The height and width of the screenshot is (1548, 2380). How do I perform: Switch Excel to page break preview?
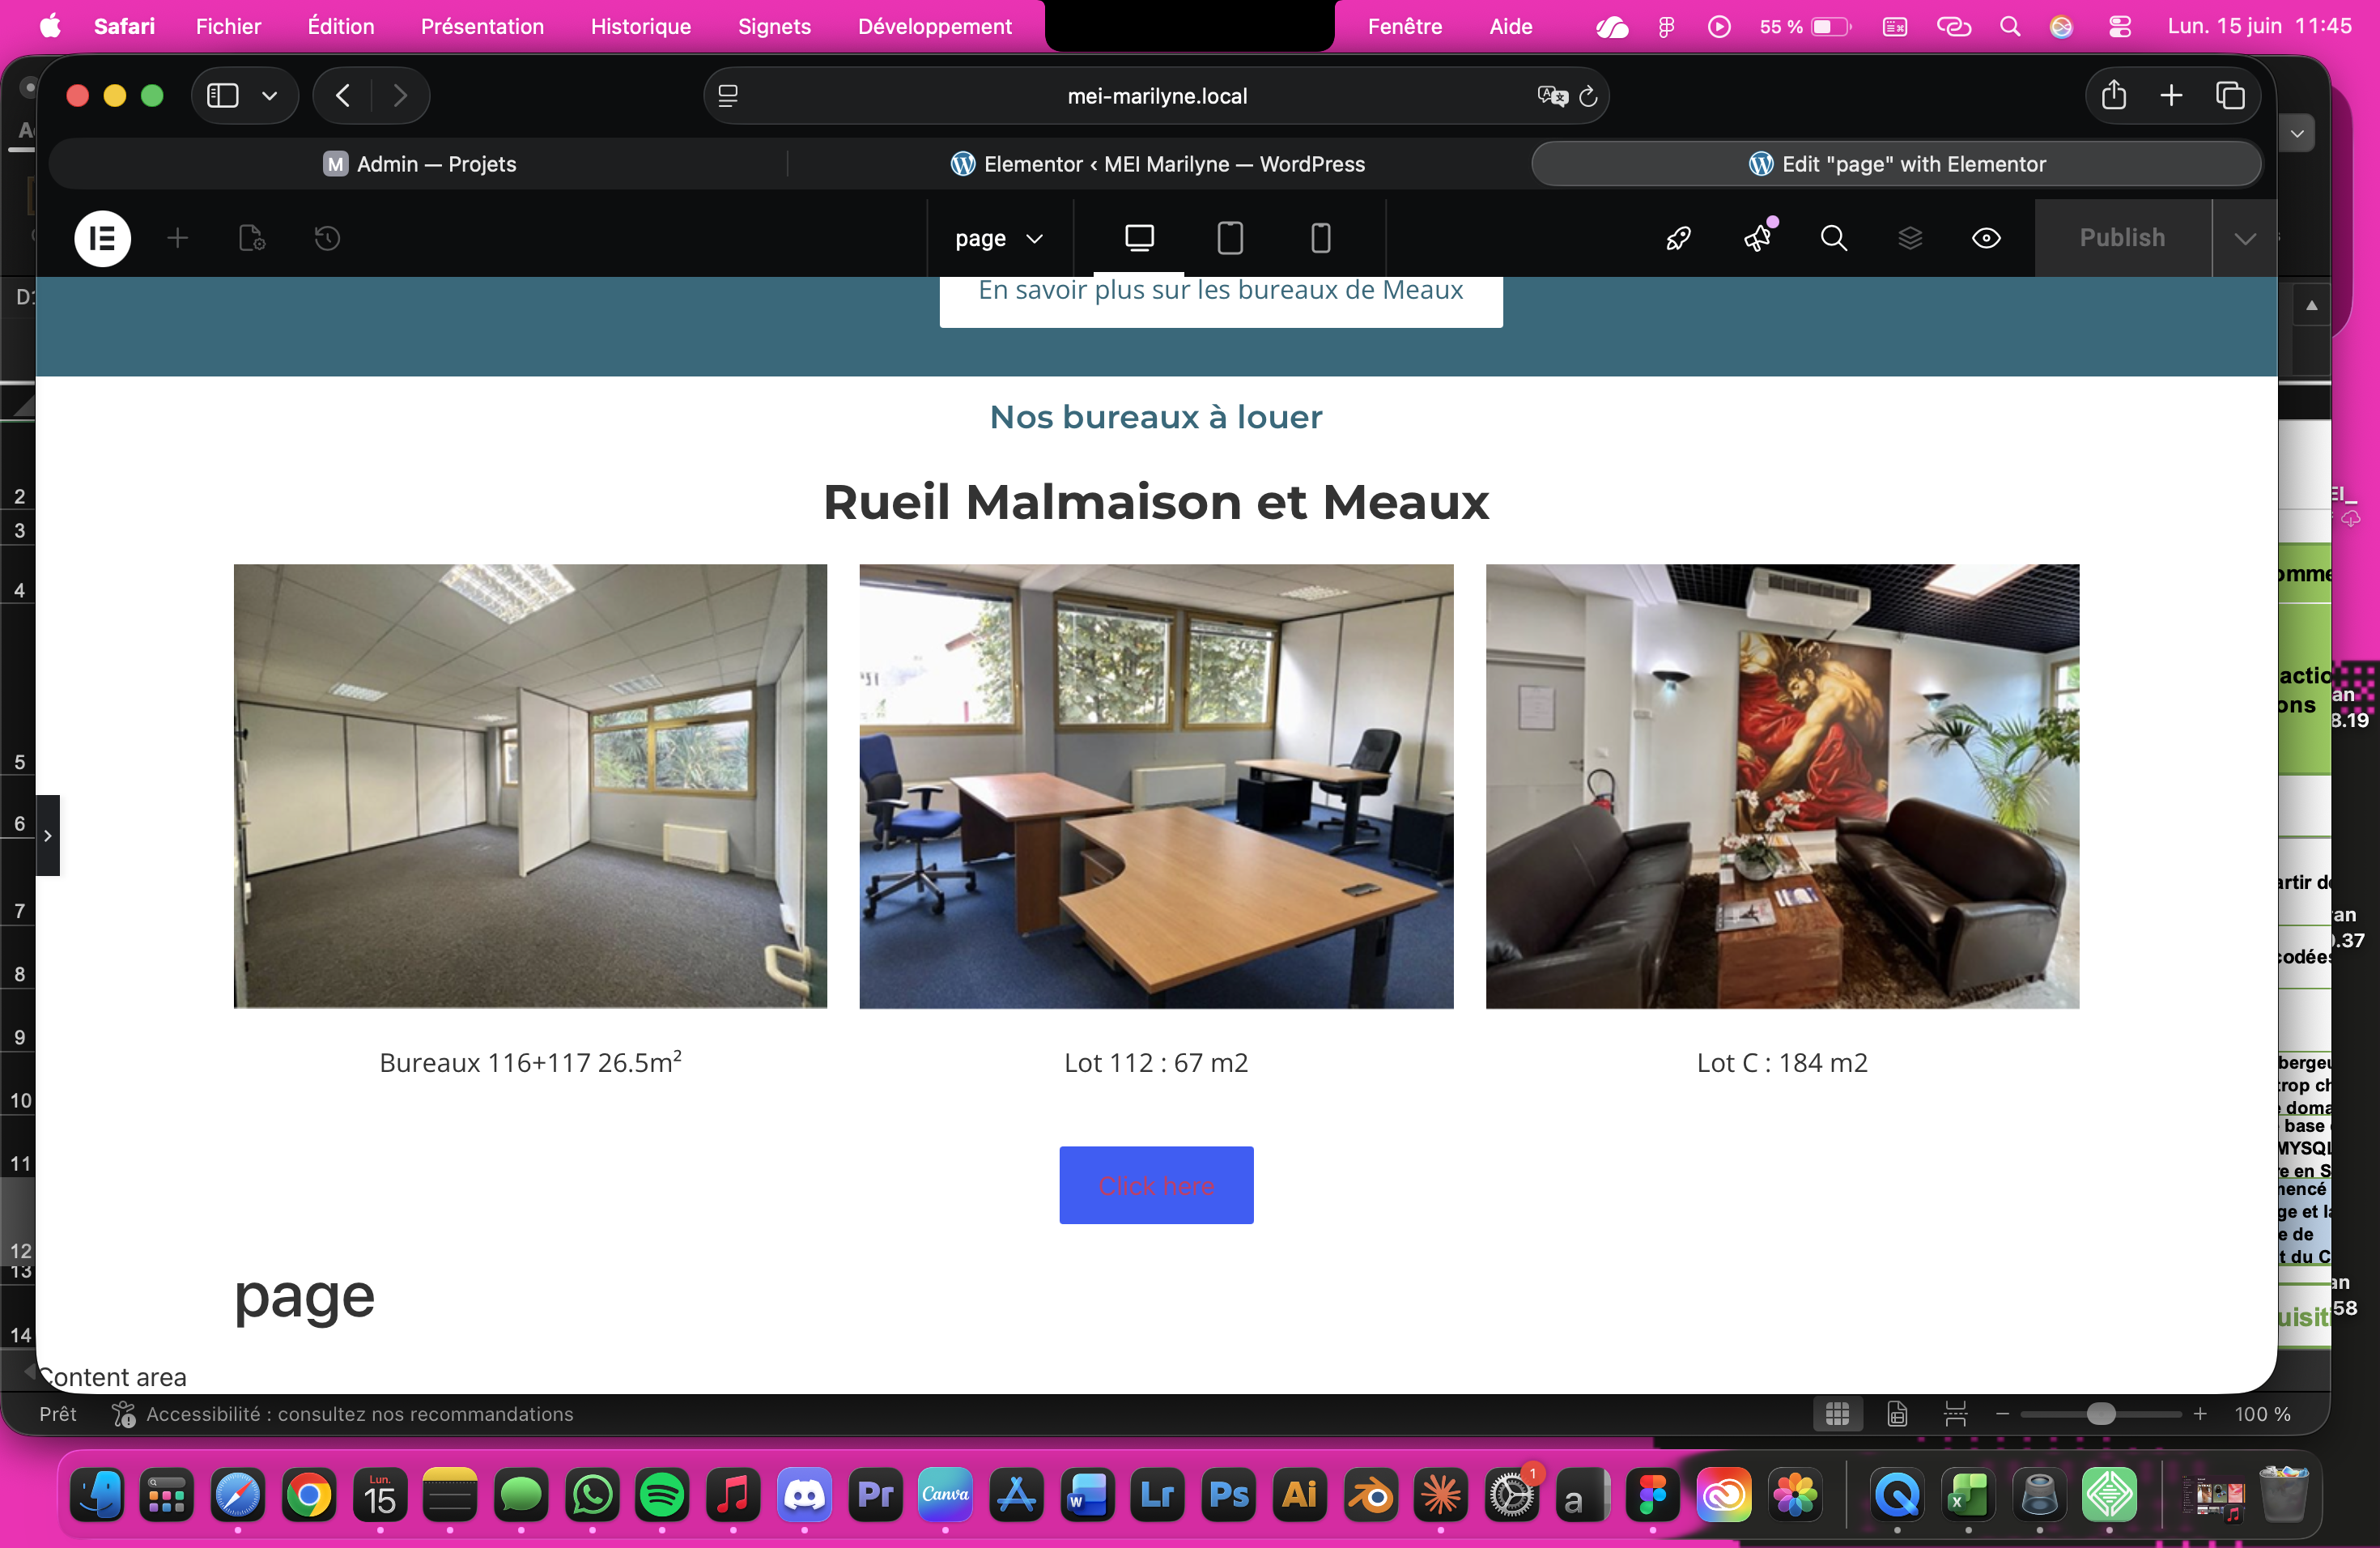click(x=1956, y=1414)
